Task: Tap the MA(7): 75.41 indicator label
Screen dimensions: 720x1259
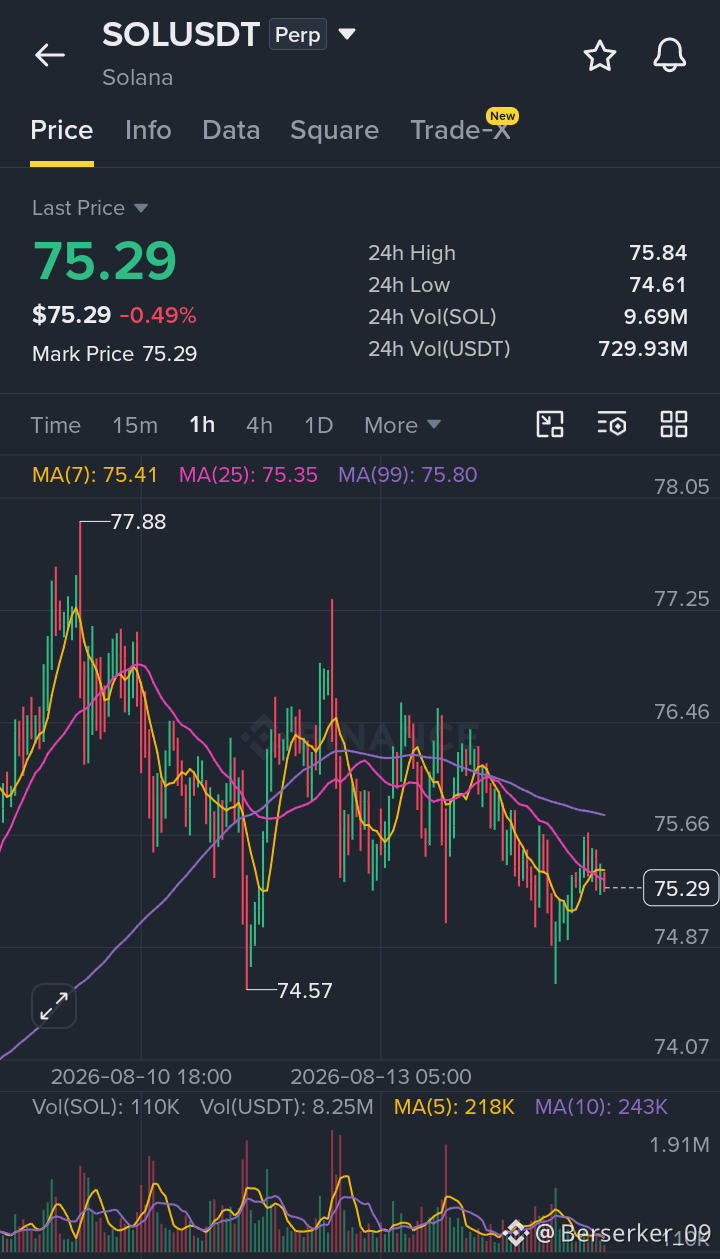Action: [x=95, y=475]
